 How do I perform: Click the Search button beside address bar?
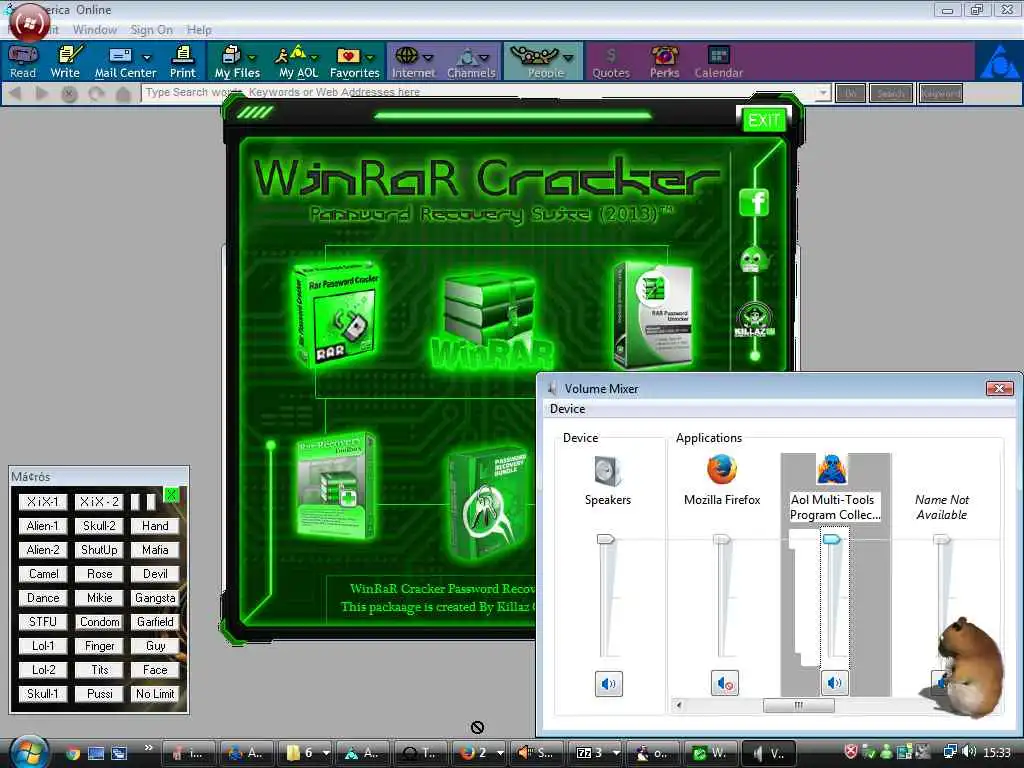[891, 93]
